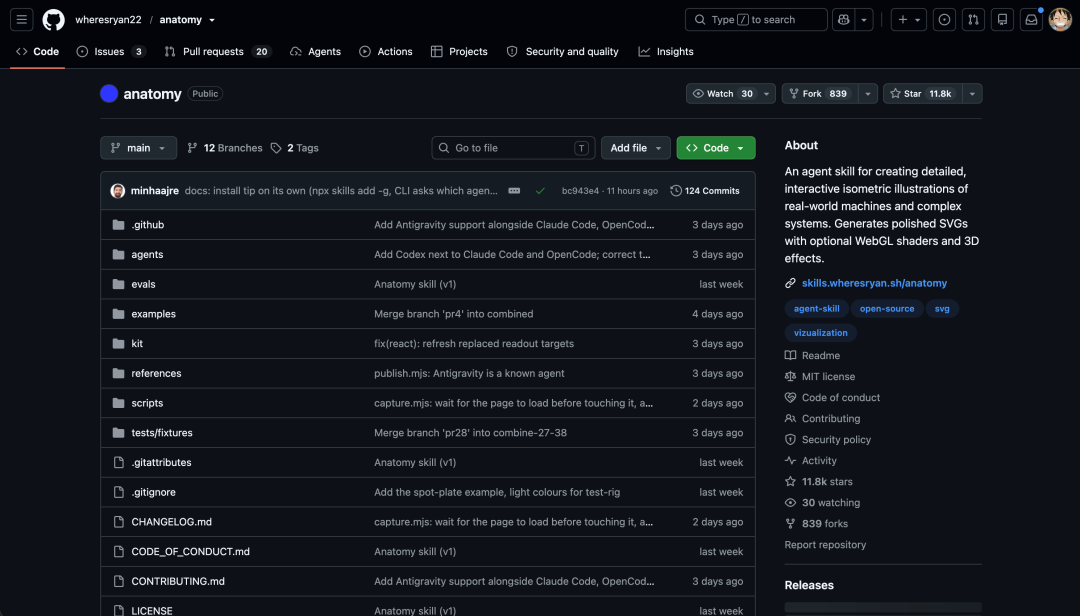The image size is (1080, 616).
Task: Switch to the Issues tab
Action: tap(110, 52)
